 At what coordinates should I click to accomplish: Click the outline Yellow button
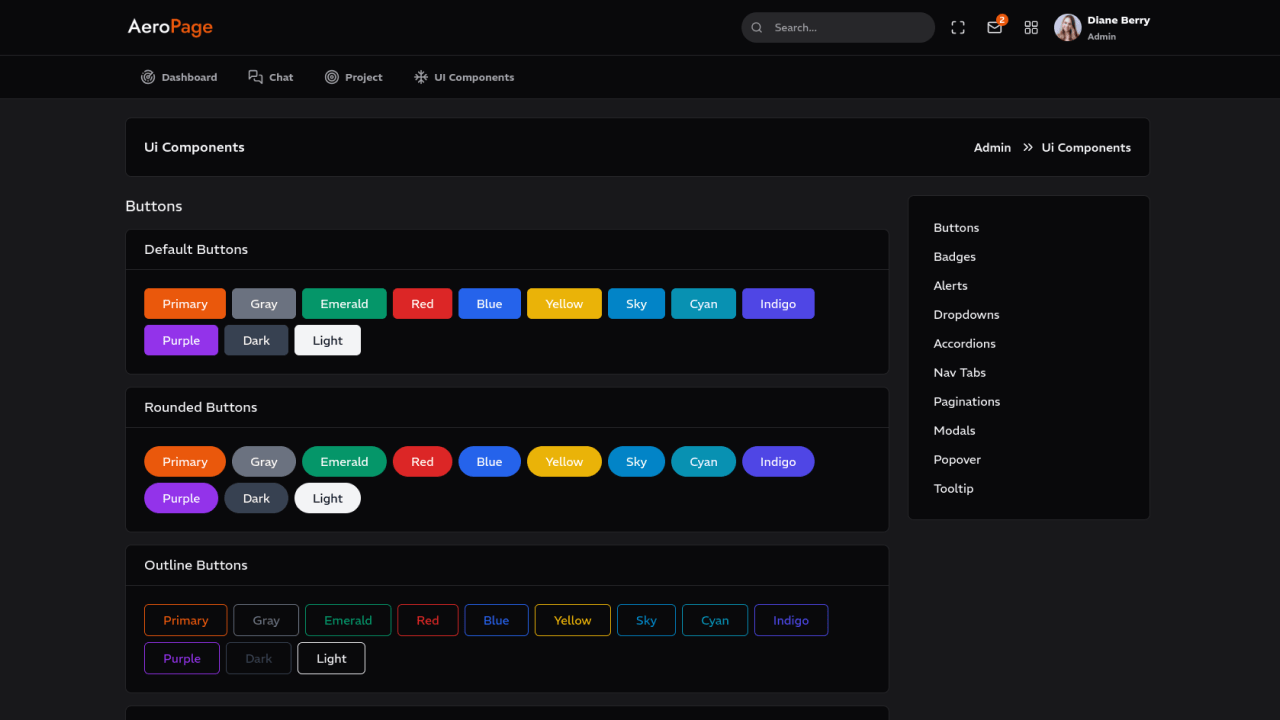pyautogui.click(x=572, y=620)
